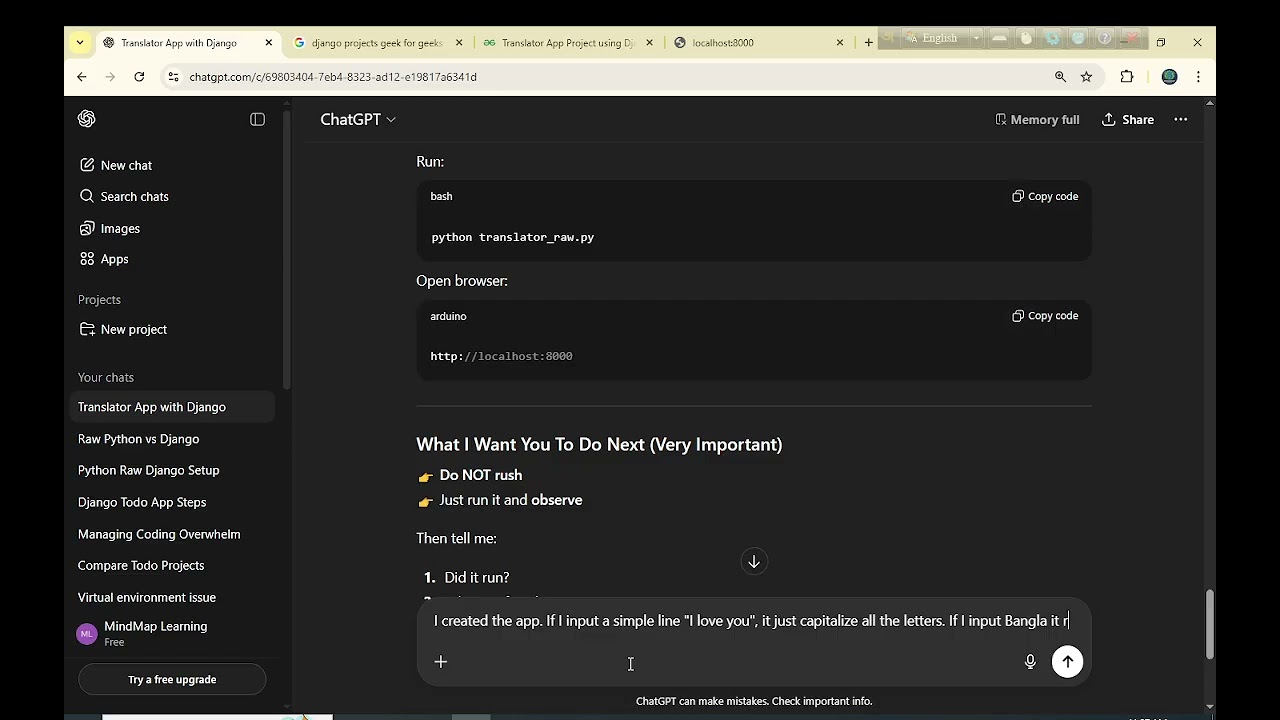1280x720 pixels.
Task: Copy code from the bash block
Action: [x=1045, y=196]
